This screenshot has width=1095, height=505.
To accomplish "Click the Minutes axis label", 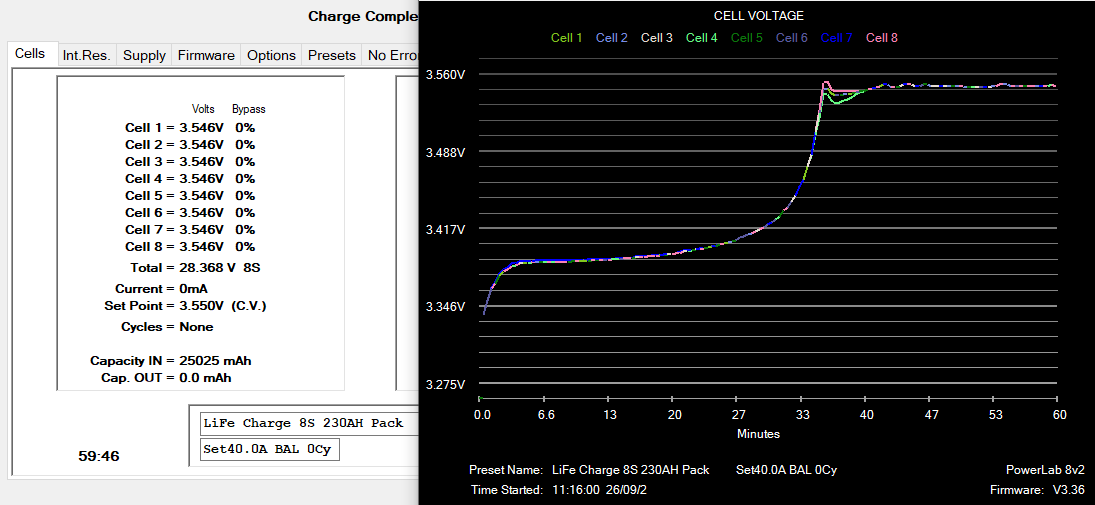I will click(x=758, y=434).
